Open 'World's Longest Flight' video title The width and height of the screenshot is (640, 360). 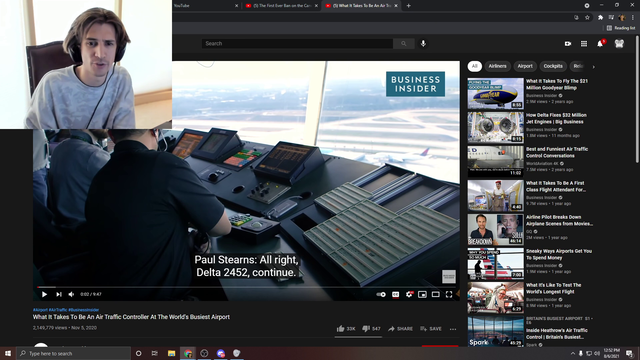point(553,288)
